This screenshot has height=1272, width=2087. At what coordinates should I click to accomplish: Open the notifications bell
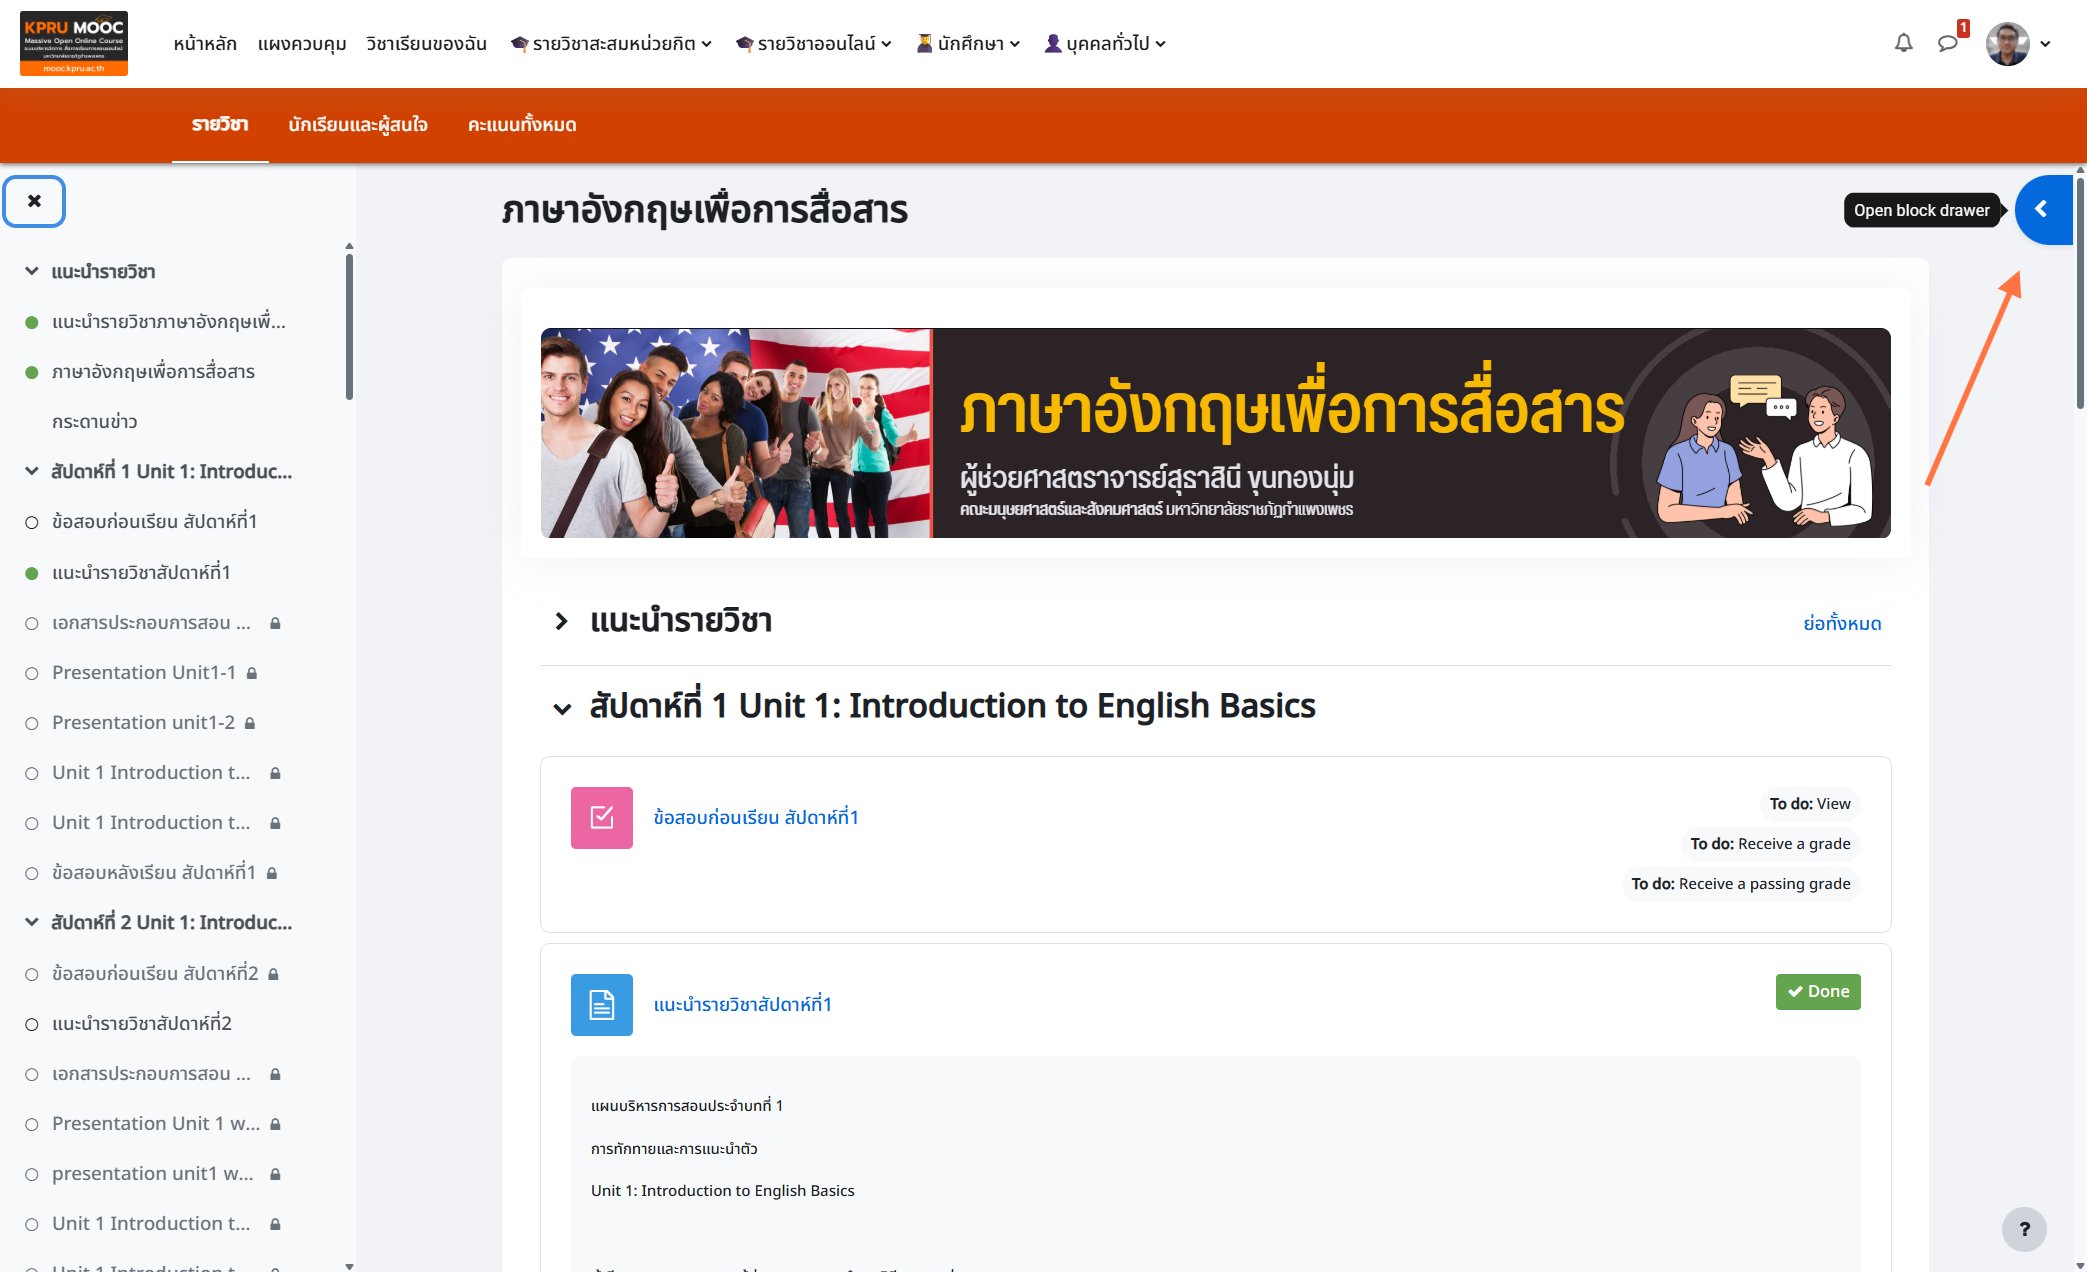pyautogui.click(x=1903, y=43)
